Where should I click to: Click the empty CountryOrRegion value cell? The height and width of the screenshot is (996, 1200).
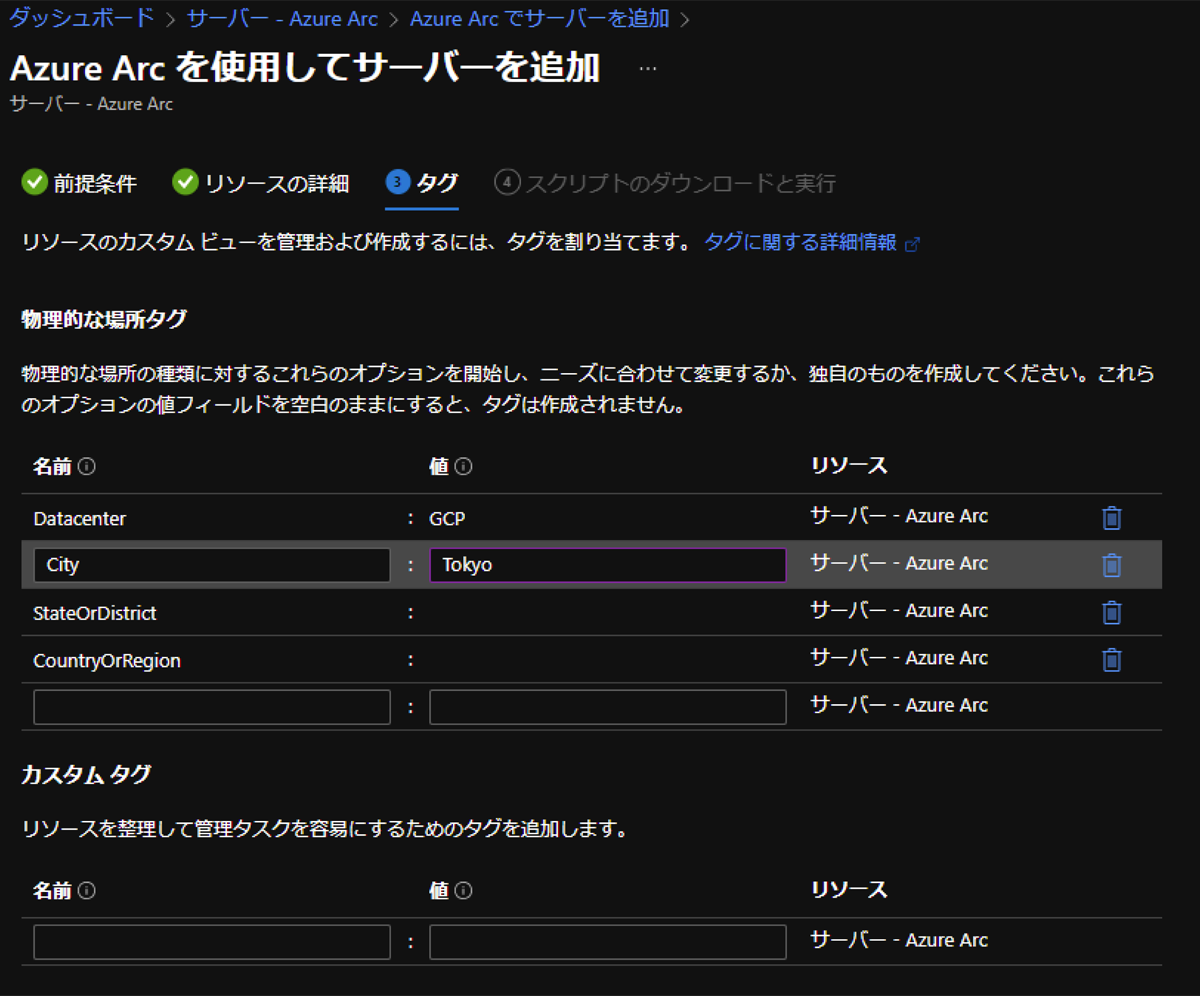(608, 660)
